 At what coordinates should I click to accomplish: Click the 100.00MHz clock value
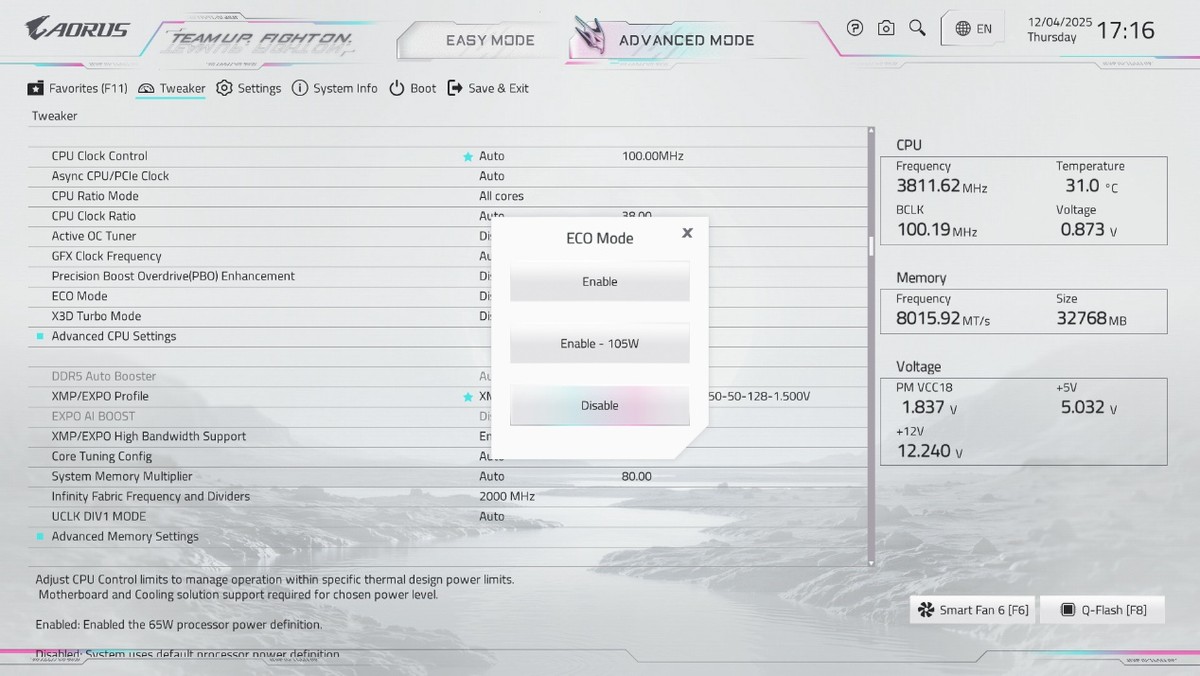pyautogui.click(x=652, y=156)
